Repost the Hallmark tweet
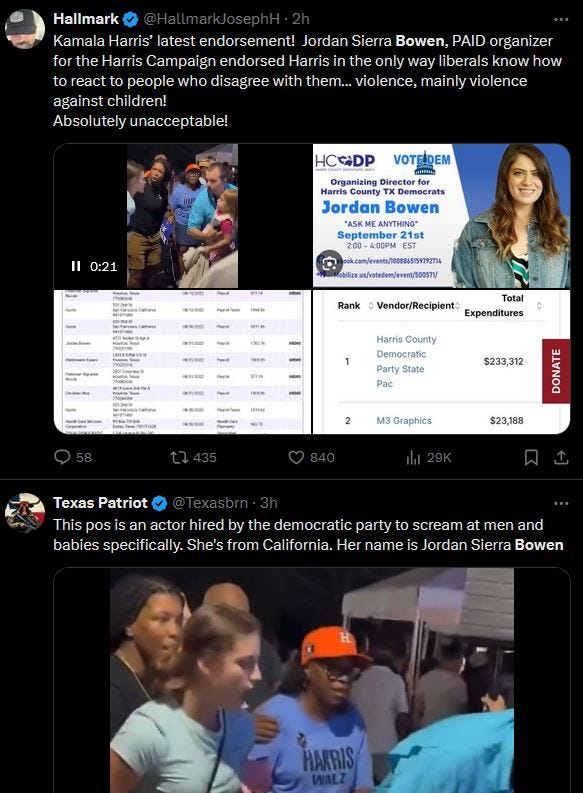This screenshot has width=583, height=793. click(x=193, y=457)
